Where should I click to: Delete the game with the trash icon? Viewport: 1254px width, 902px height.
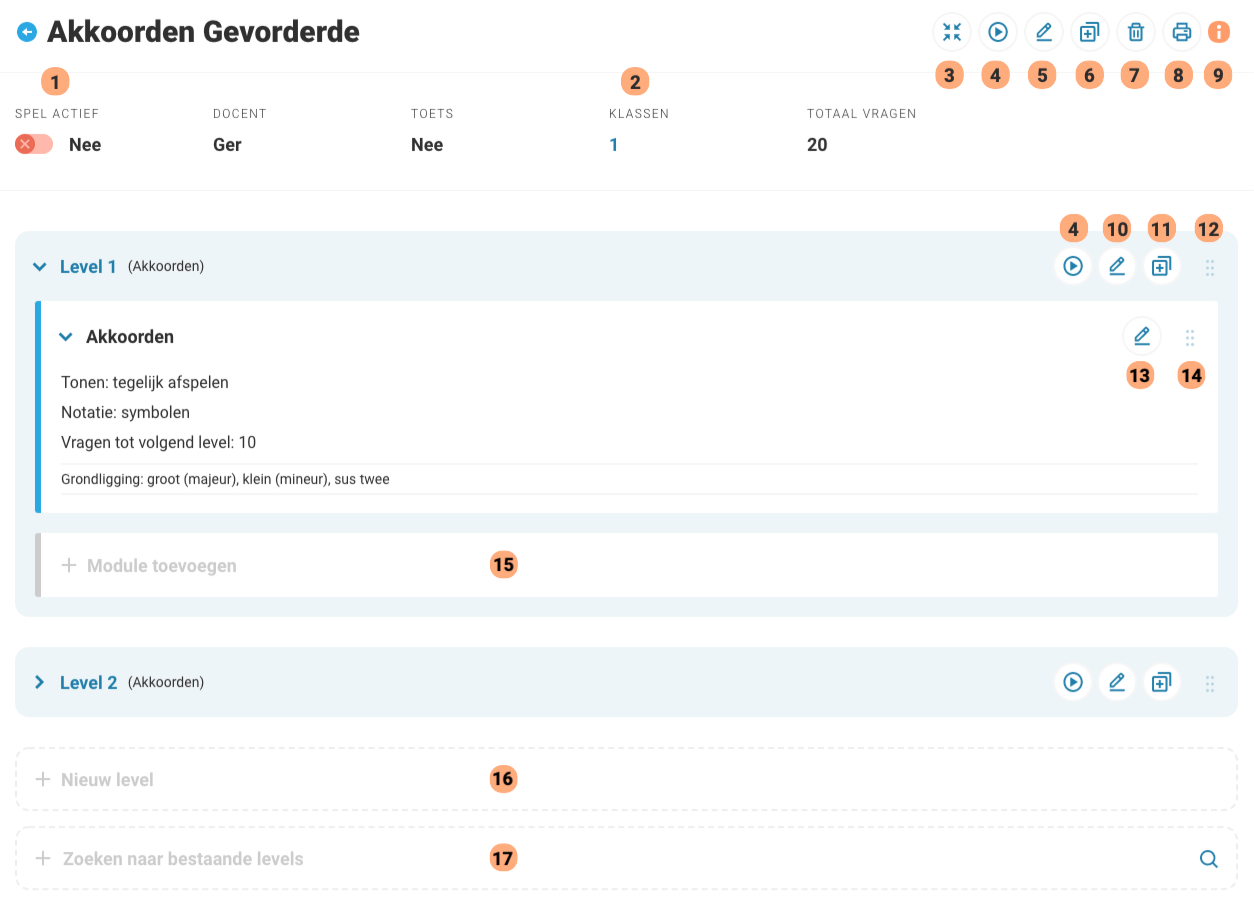coord(1136,32)
